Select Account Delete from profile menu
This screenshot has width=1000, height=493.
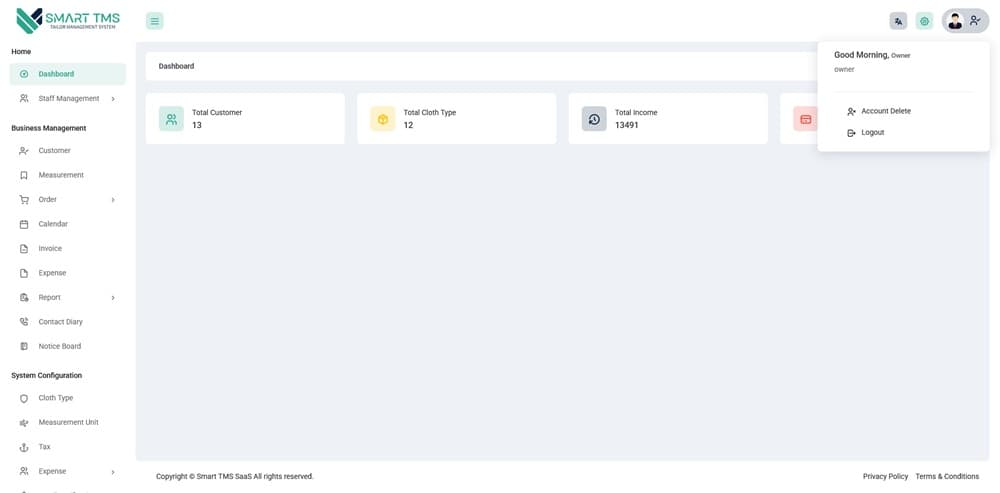885,111
